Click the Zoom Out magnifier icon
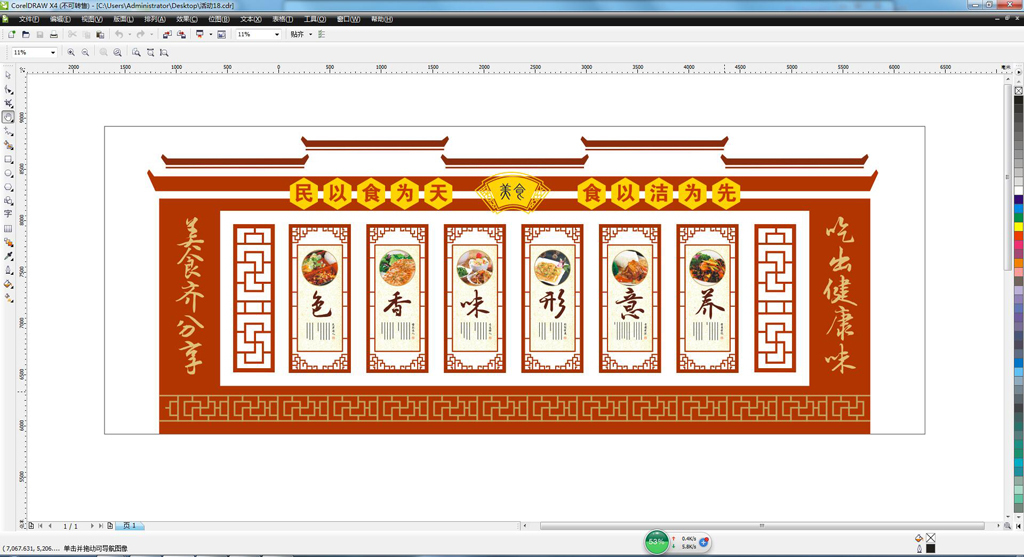 [x=85, y=53]
